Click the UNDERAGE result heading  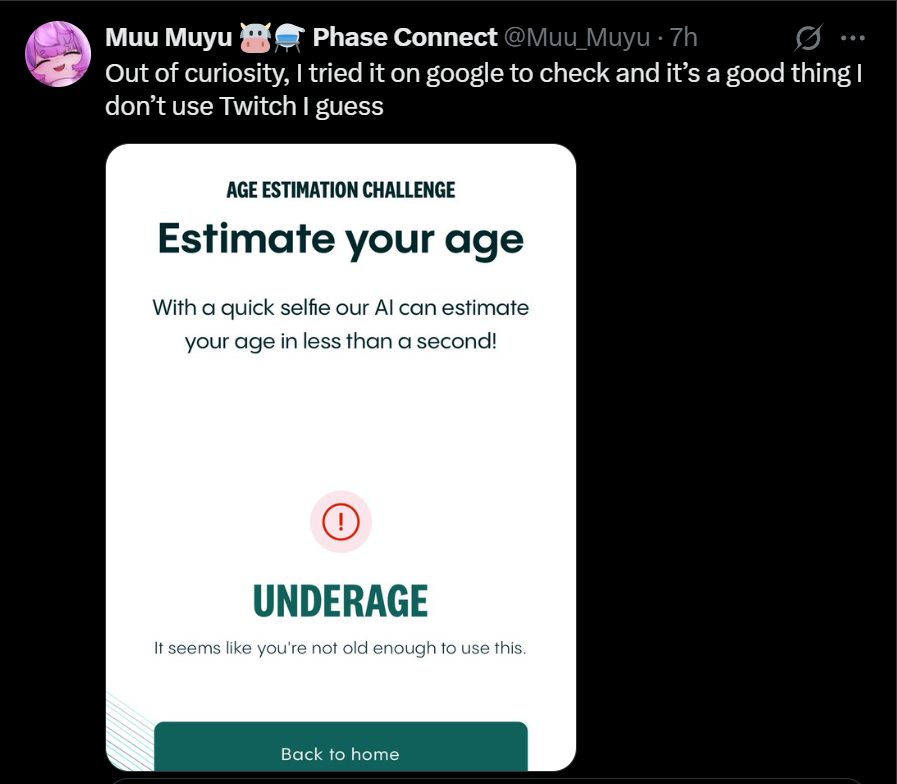(x=340, y=601)
